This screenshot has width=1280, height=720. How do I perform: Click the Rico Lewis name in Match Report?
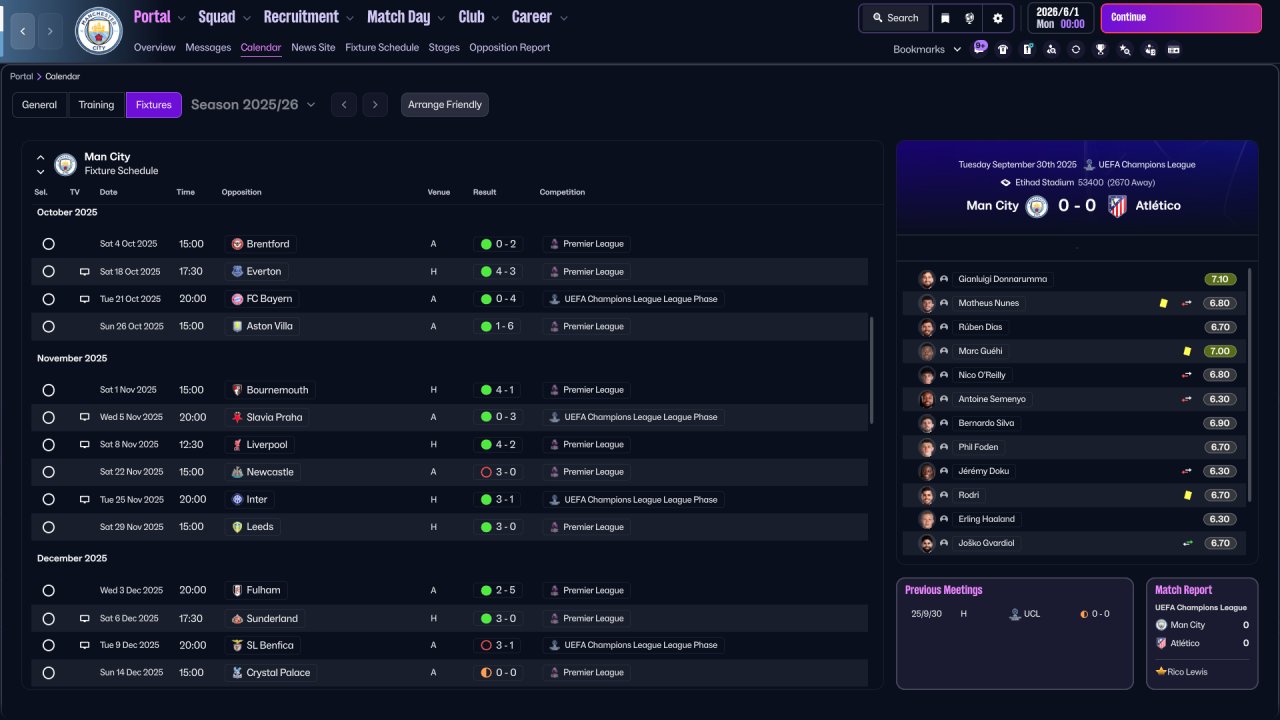pyautogui.click(x=1187, y=672)
